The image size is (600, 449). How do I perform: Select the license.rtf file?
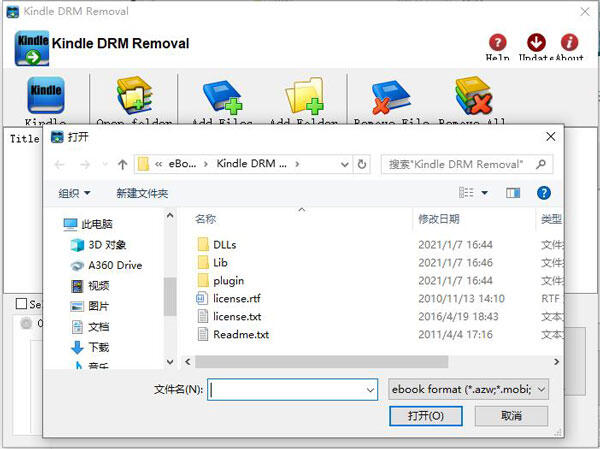coord(228,299)
